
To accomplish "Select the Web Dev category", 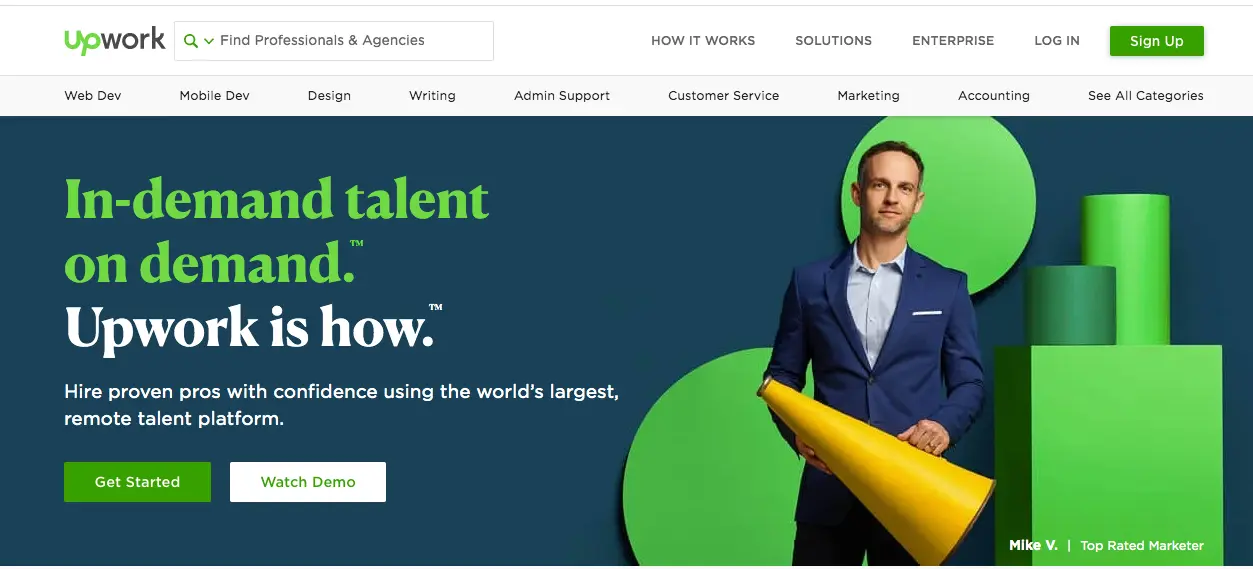I will point(93,96).
